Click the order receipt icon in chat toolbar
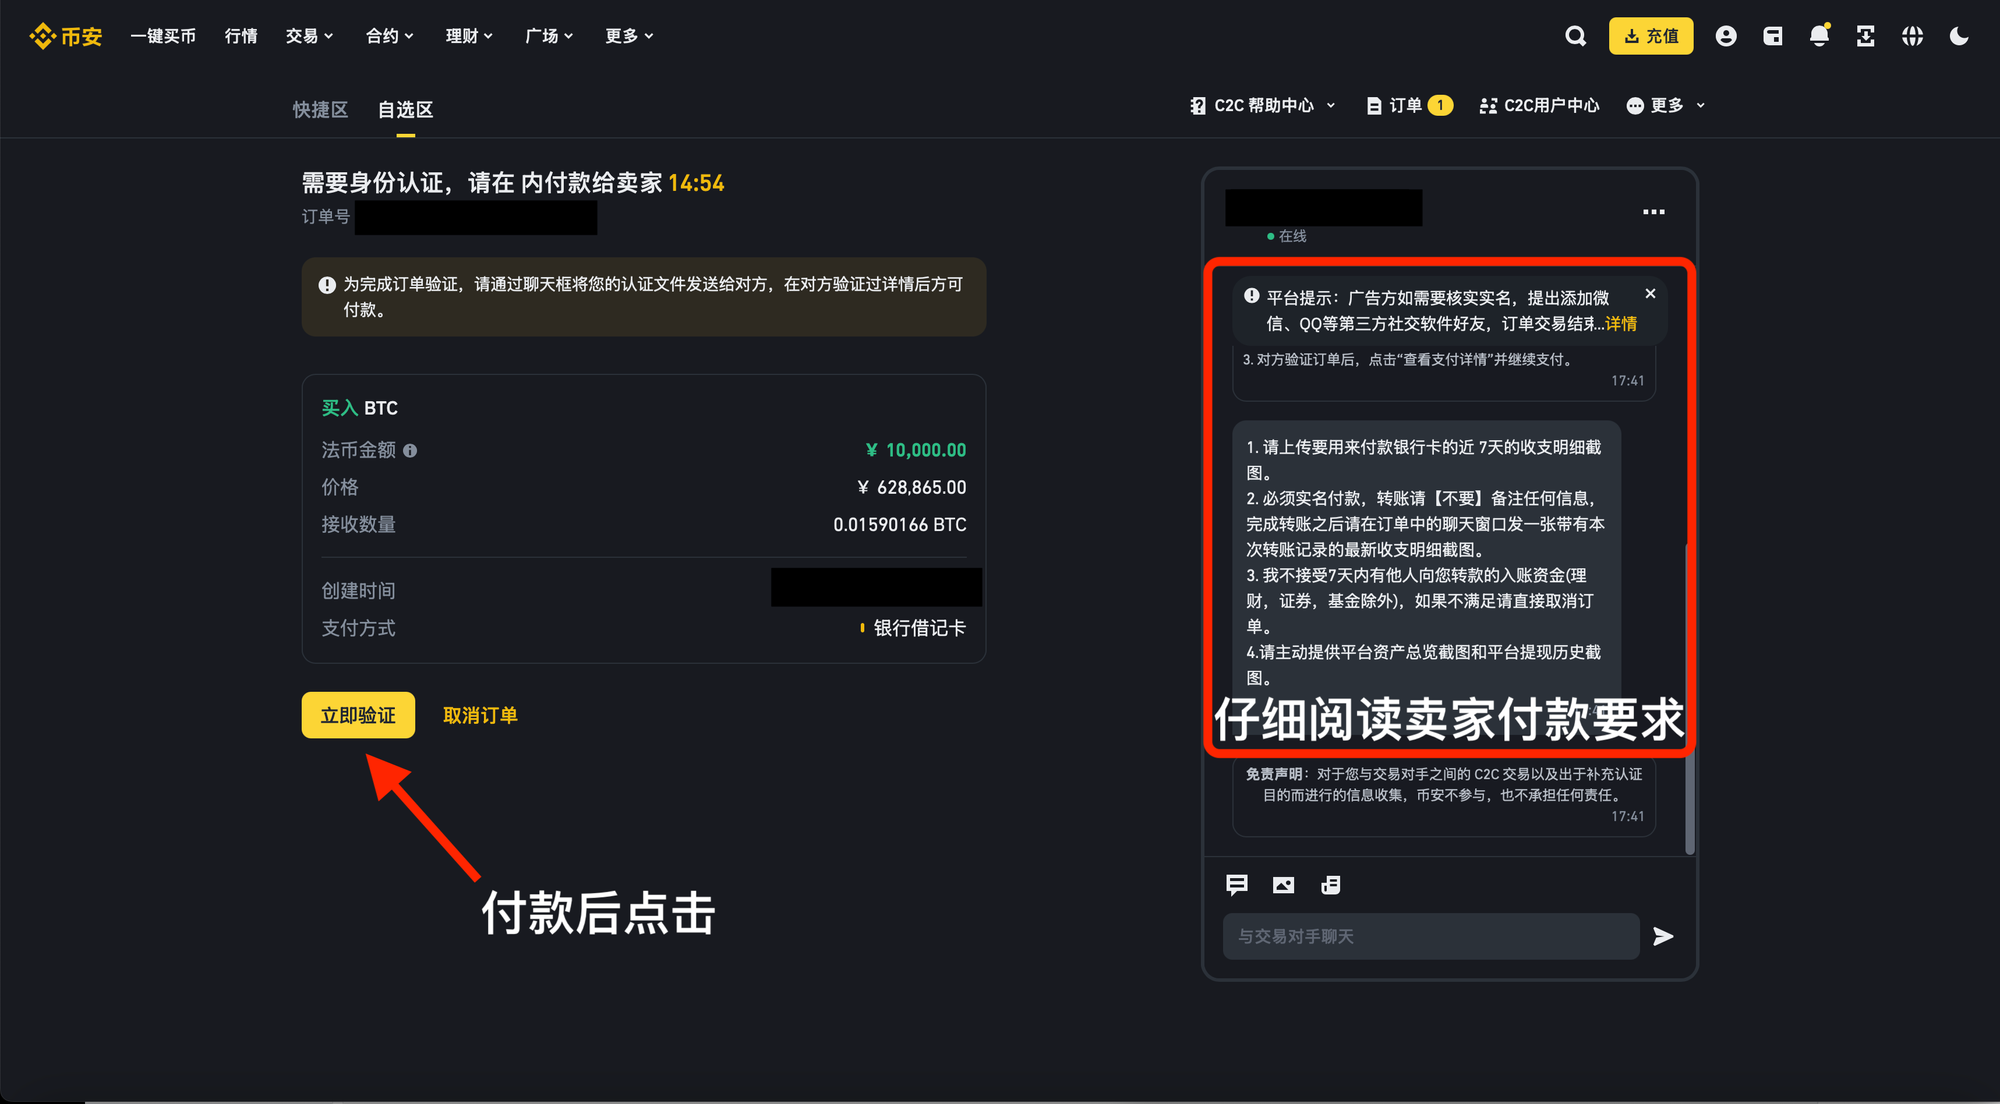 tap(1330, 885)
